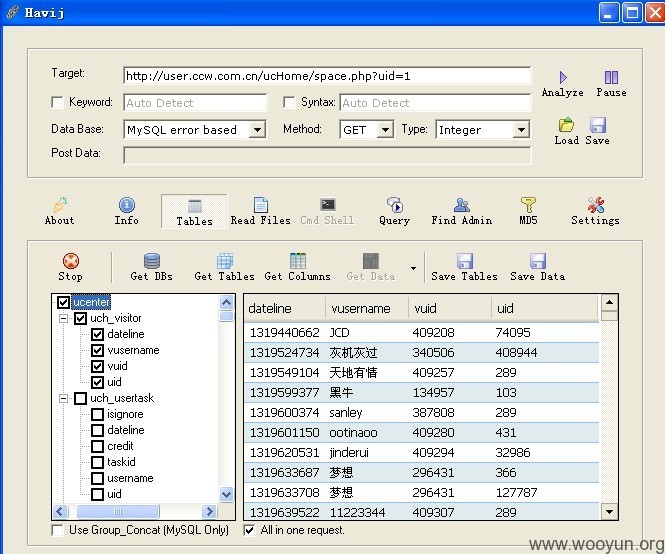Switch to the Tables section
The width and height of the screenshot is (665, 554).
[194, 212]
